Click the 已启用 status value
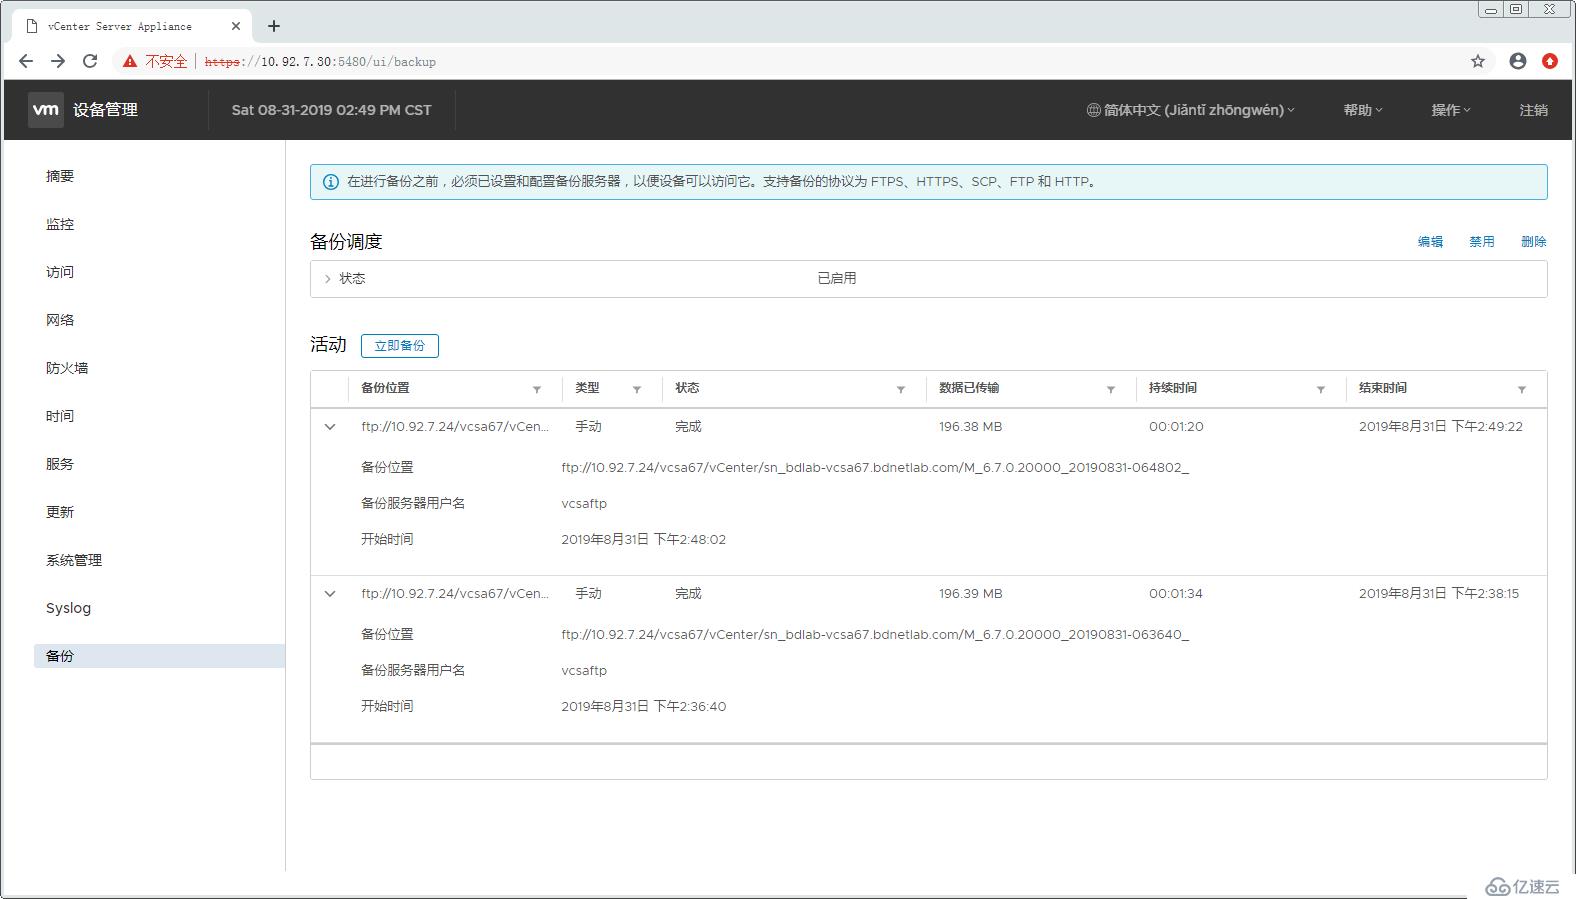 [x=837, y=279]
